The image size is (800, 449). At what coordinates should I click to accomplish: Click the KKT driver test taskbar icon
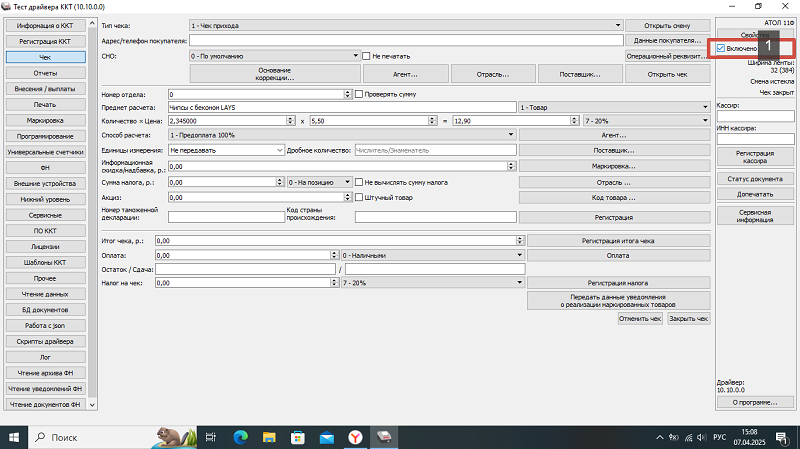[x=384, y=437]
